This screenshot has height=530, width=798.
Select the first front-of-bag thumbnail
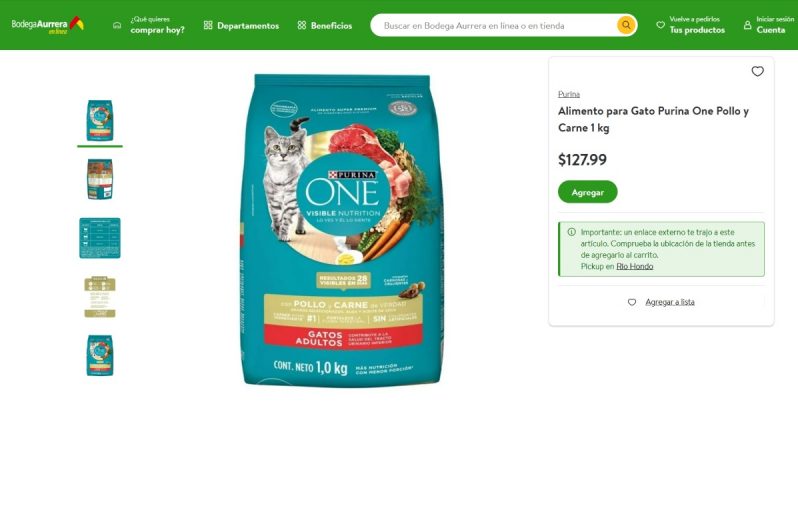[x=100, y=121]
